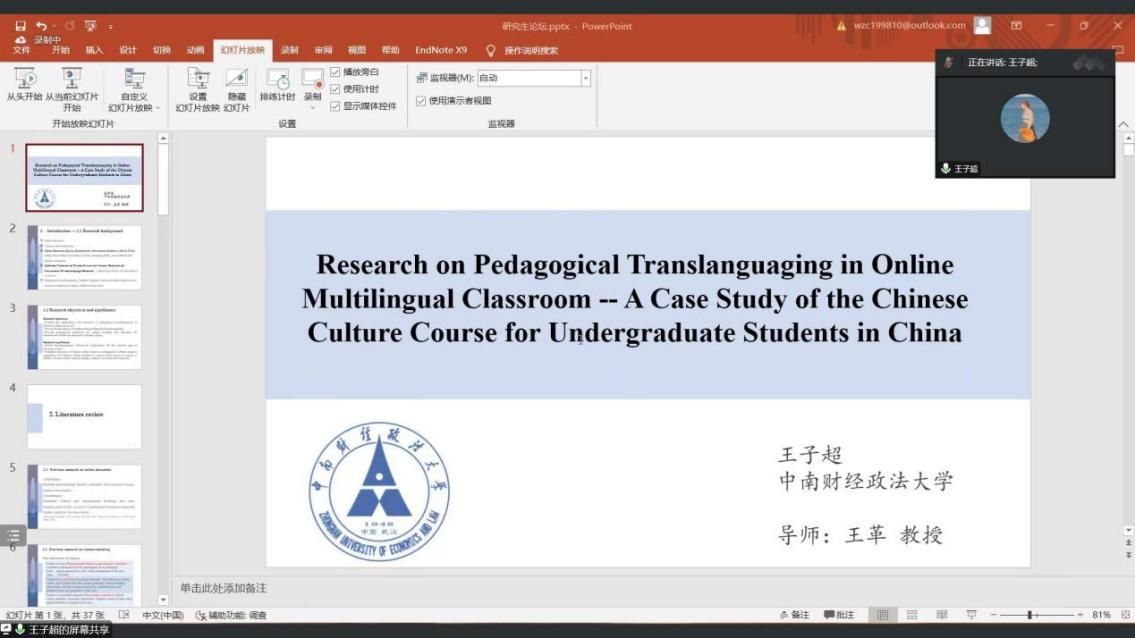Screen dimensions: 1135x638
Task: Open Set Up Slide Show (设置幻灯片放映)
Action: click(x=198, y=90)
